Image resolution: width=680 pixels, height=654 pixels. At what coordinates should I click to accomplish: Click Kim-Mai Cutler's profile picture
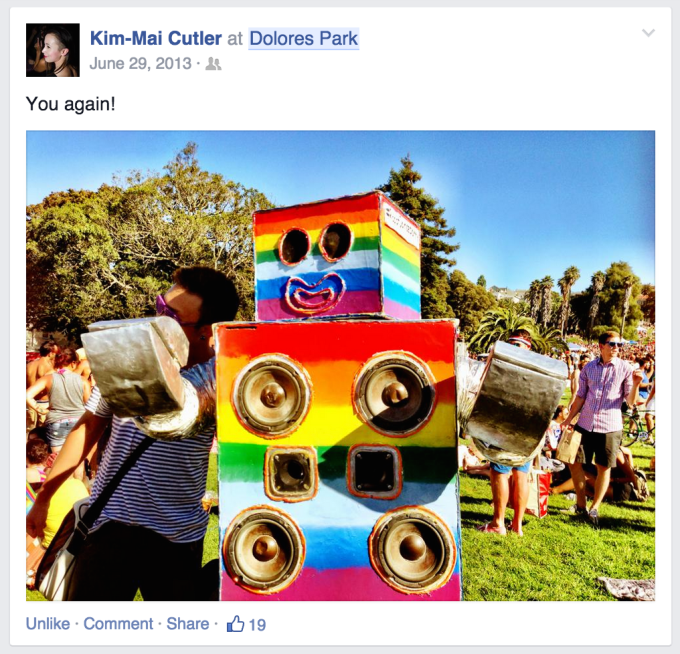coord(53,50)
